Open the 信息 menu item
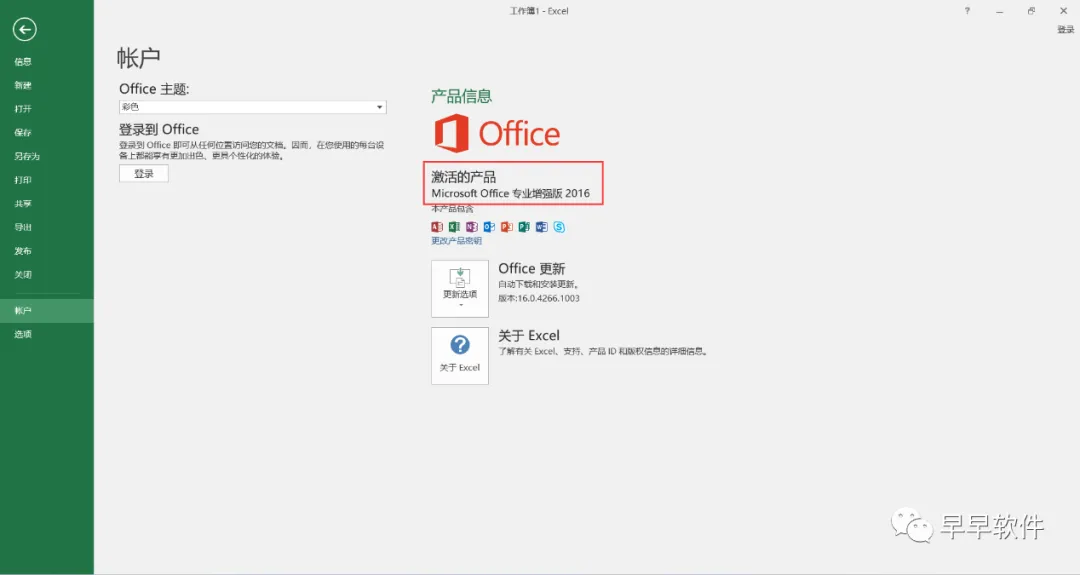The image size is (1080, 575). pyautogui.click(x=47, y=61)
